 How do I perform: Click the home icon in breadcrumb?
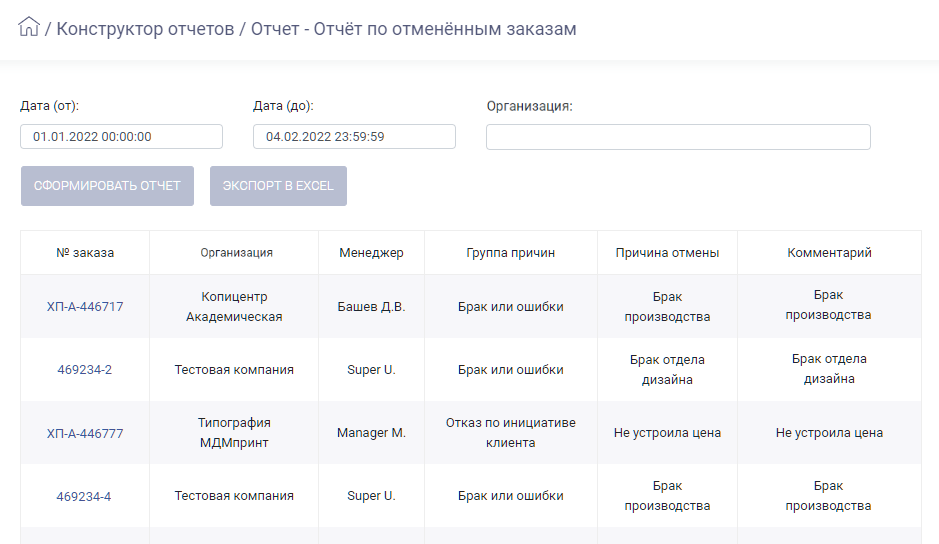point(28,27)
